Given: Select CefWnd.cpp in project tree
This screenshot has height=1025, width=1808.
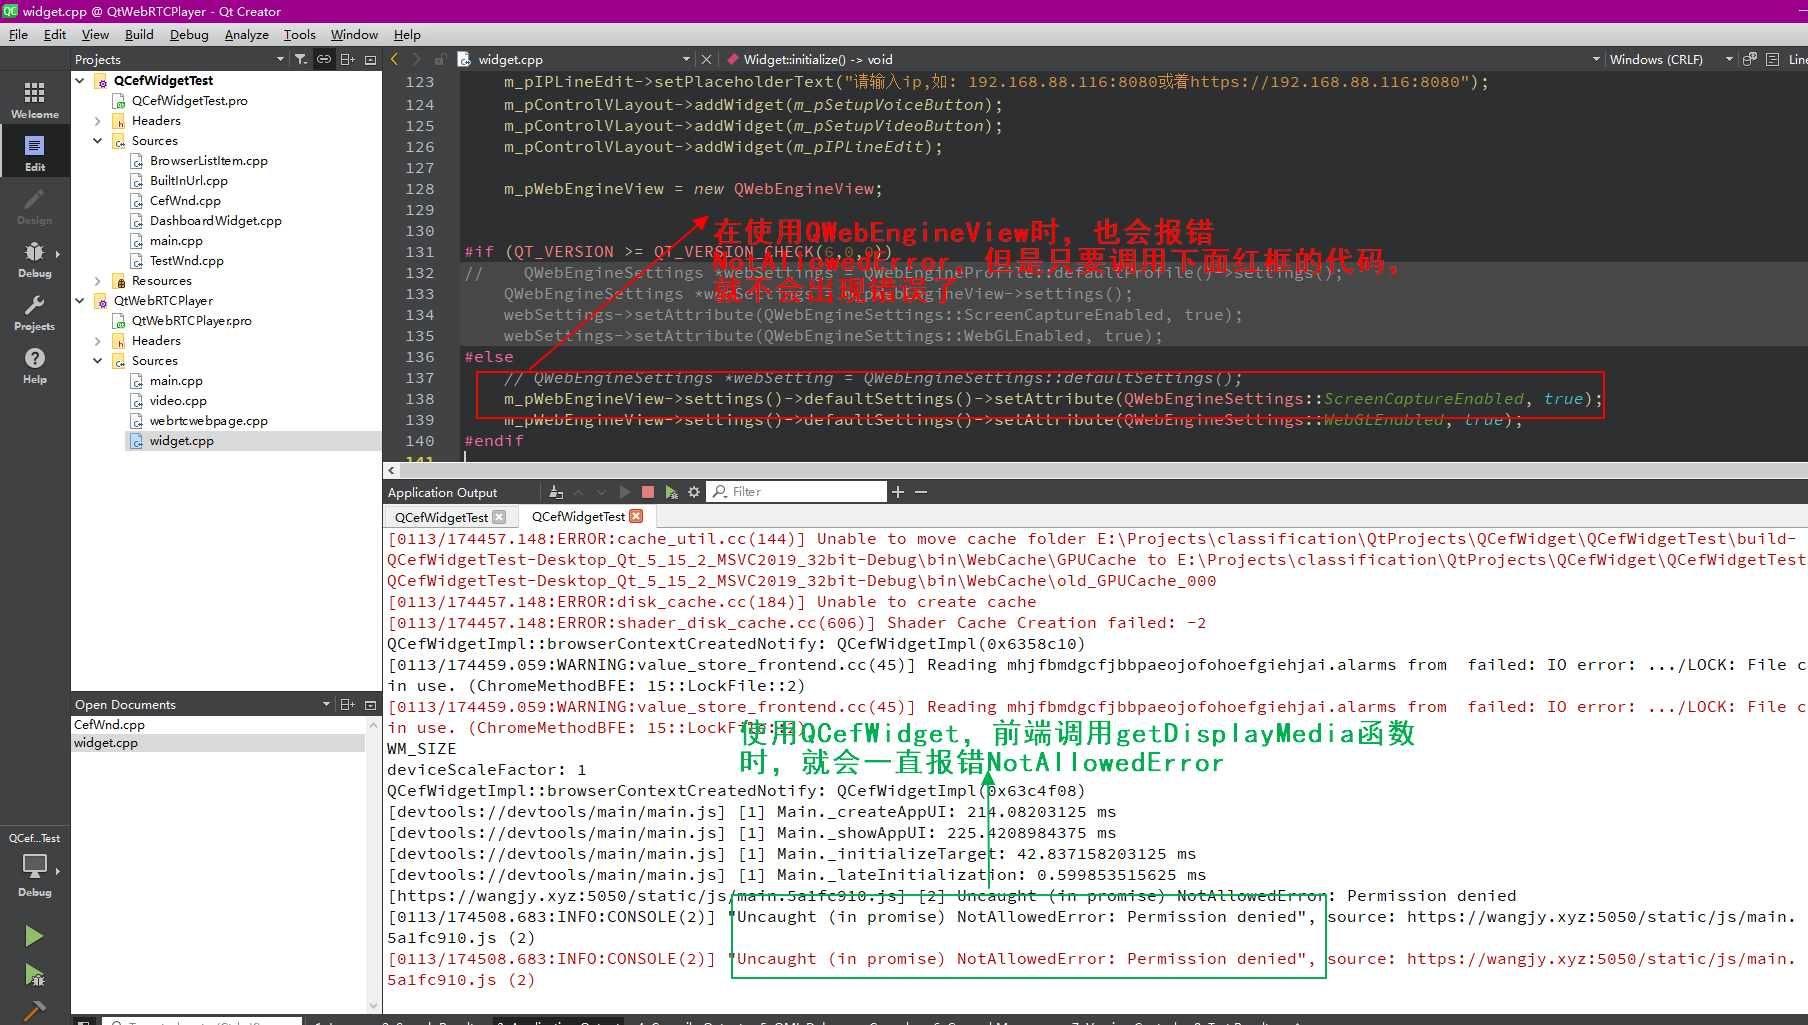Looking at the screenshot, I should click(185, 200).
